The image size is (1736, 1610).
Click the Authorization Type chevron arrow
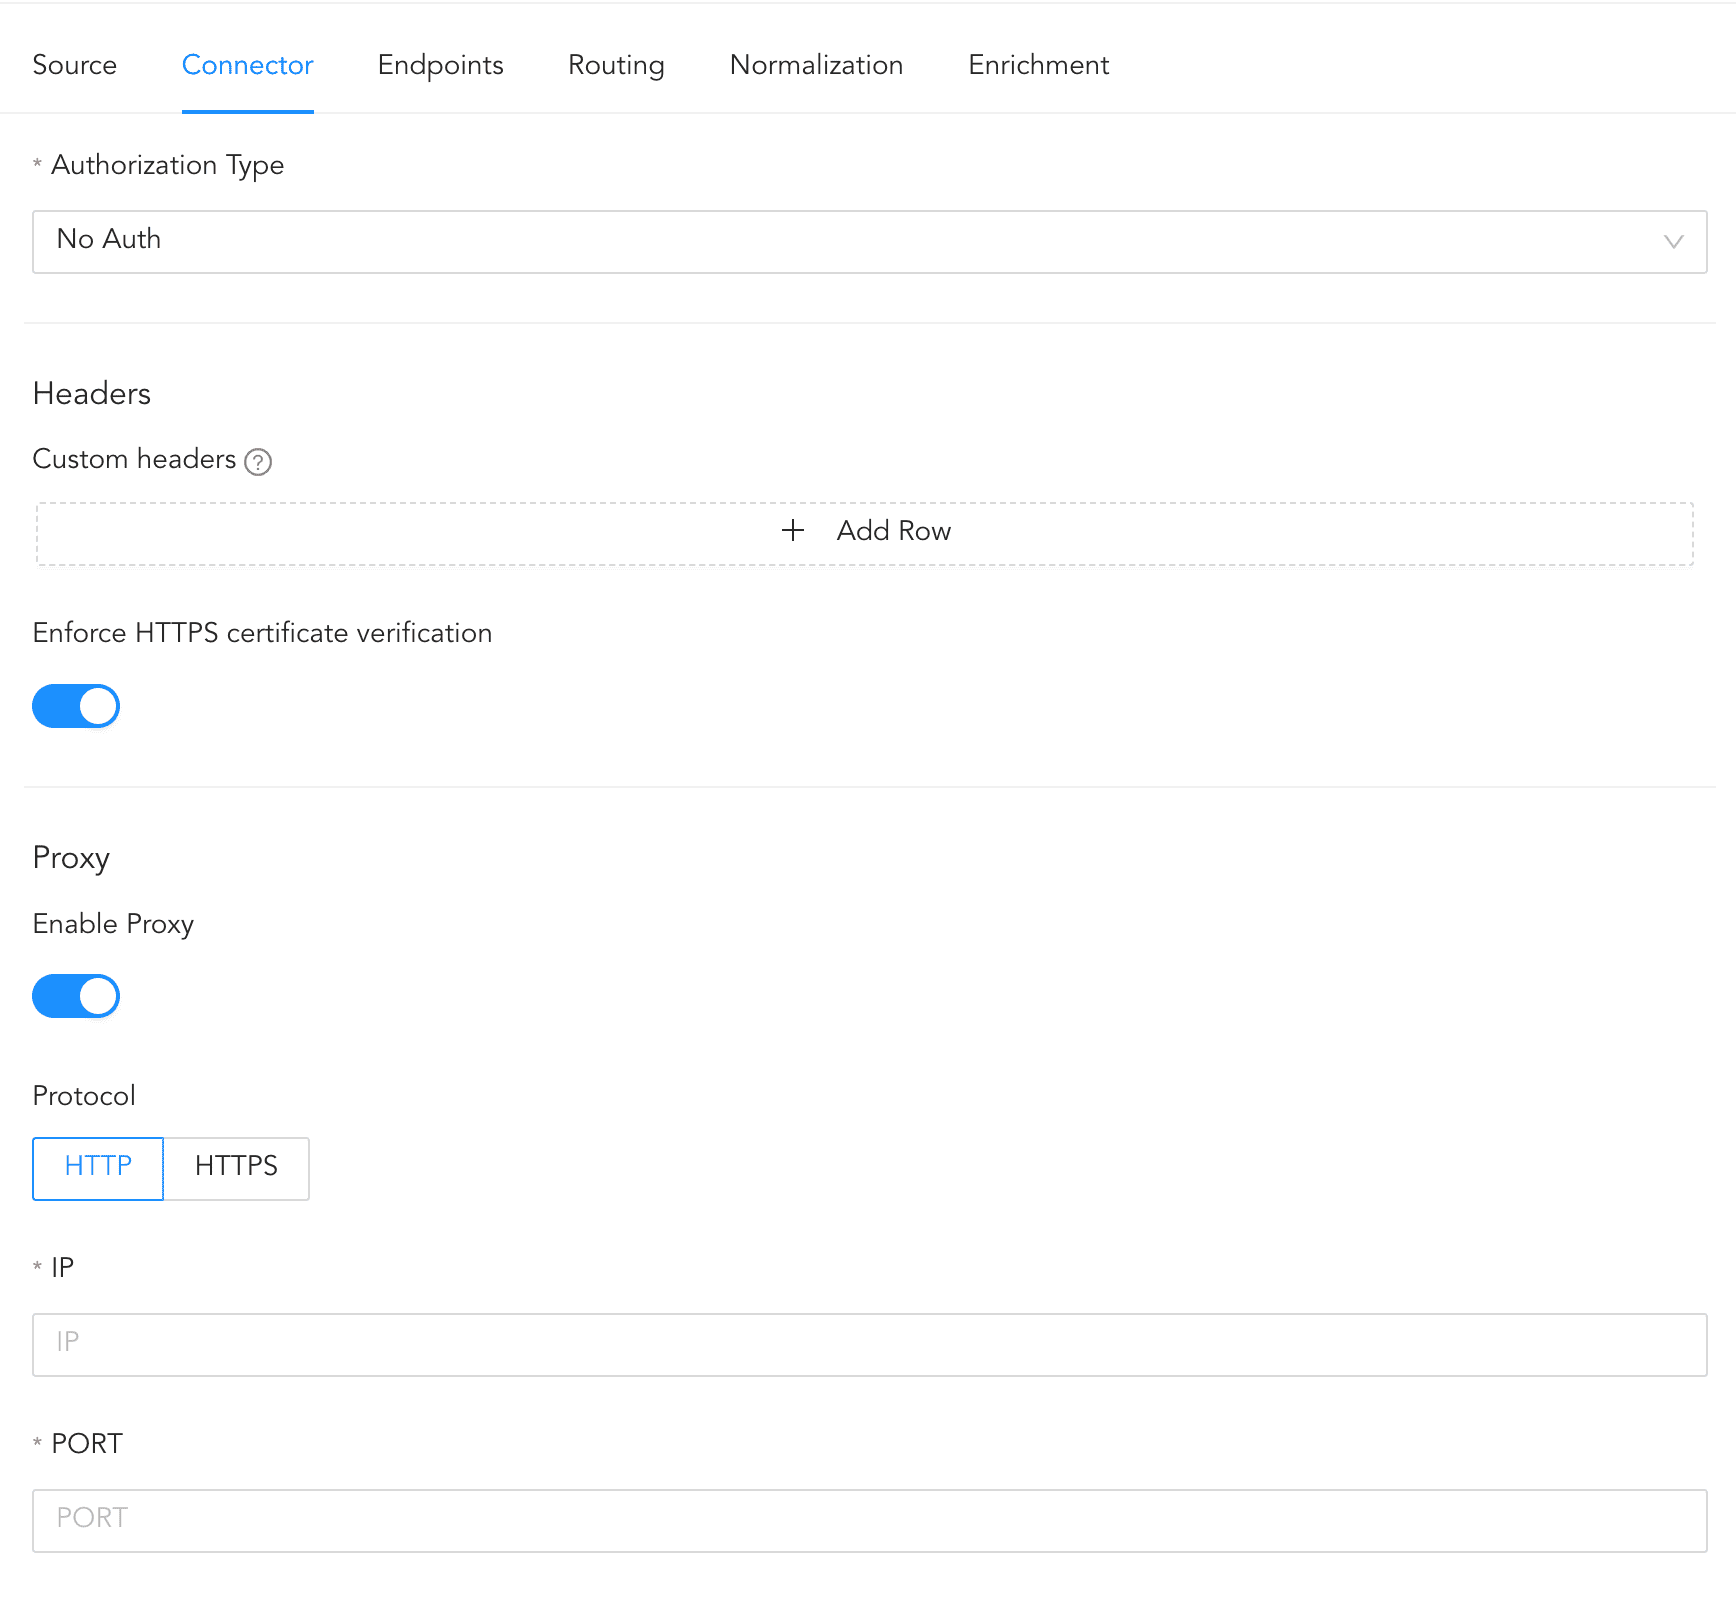pos(1673,242)
